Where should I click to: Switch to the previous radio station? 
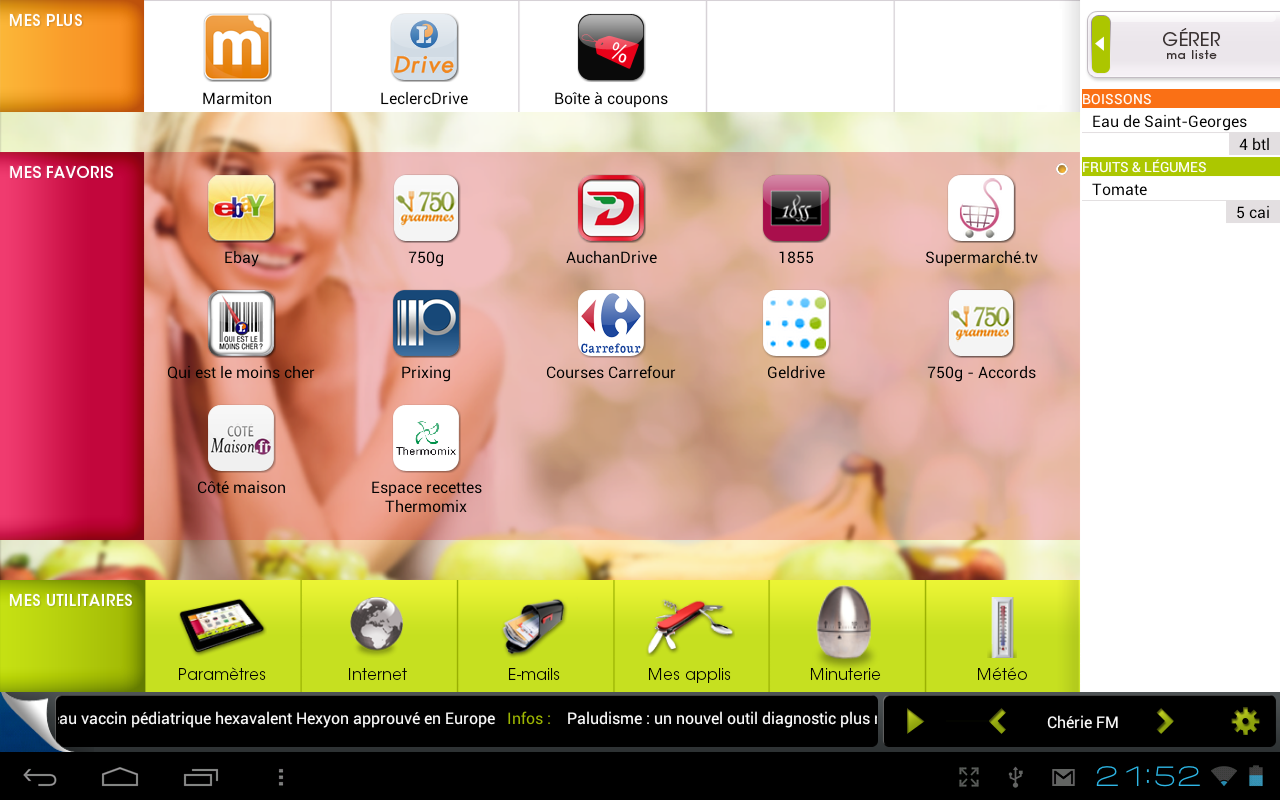(x=997, y=721)
